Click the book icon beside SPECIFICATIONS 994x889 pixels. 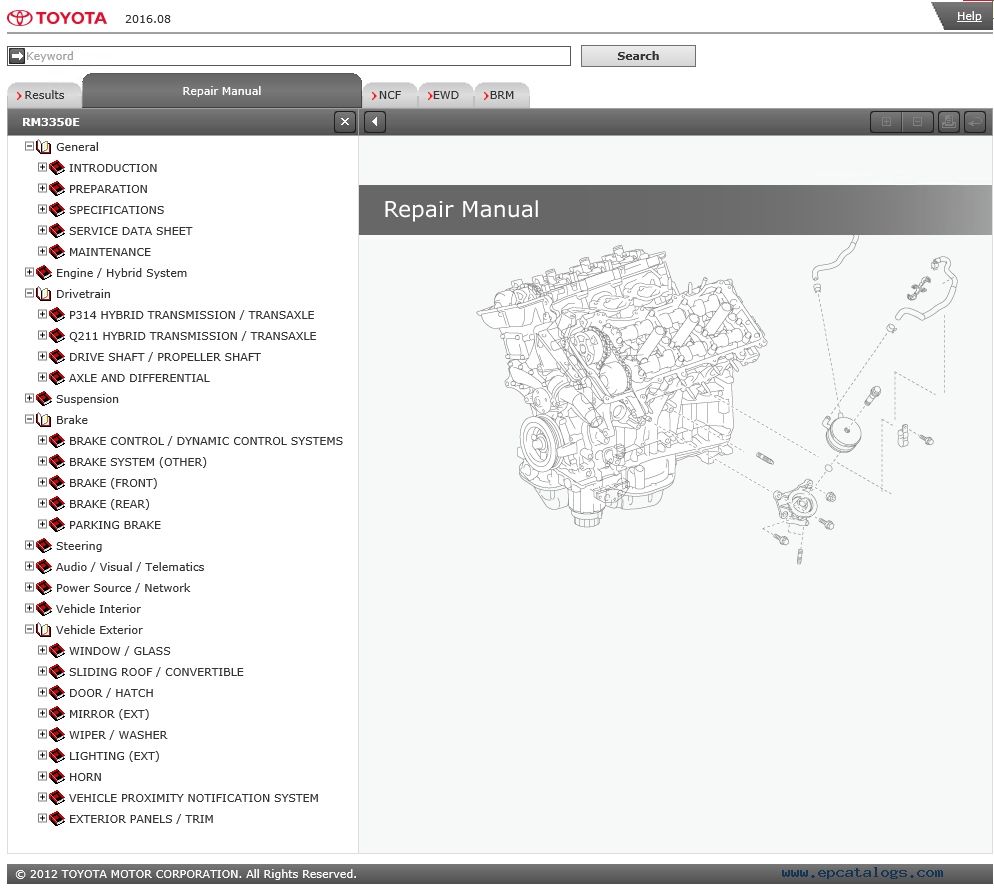pyautogui.click(x=57, y=210)
